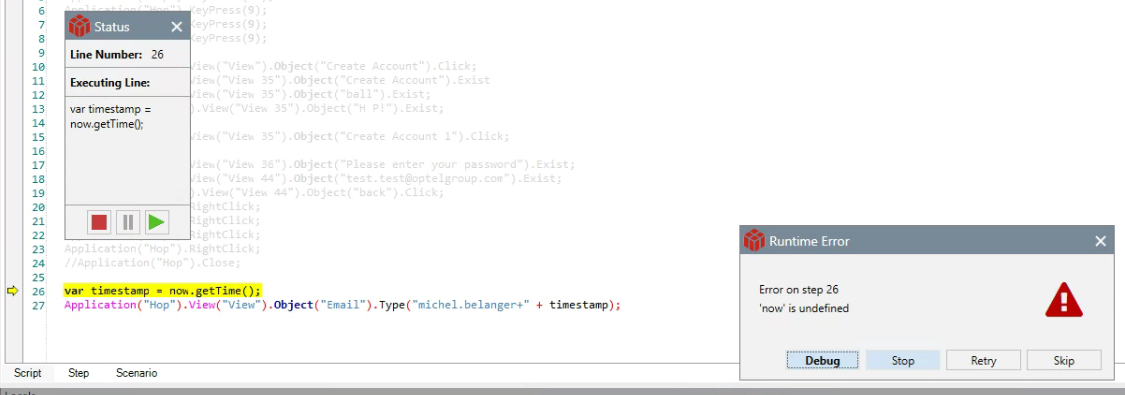Select the Scenario tab

tap(136, 373)
